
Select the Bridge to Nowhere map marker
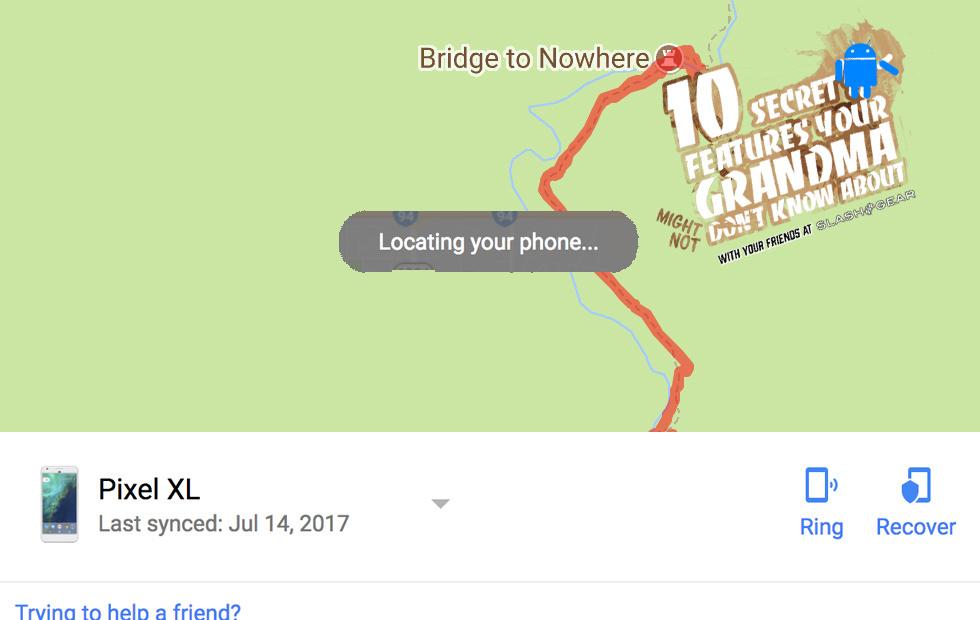[668, 59]
